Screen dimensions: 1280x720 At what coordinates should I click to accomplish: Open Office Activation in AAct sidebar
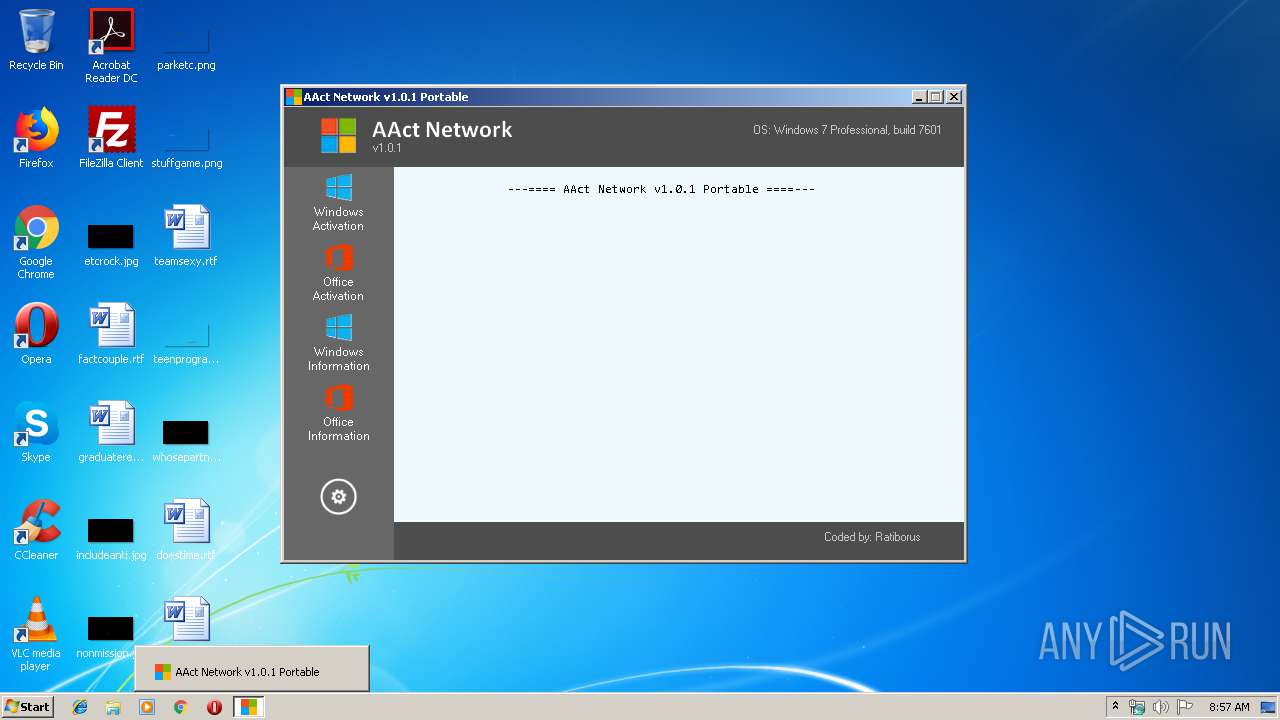point(338,273)
